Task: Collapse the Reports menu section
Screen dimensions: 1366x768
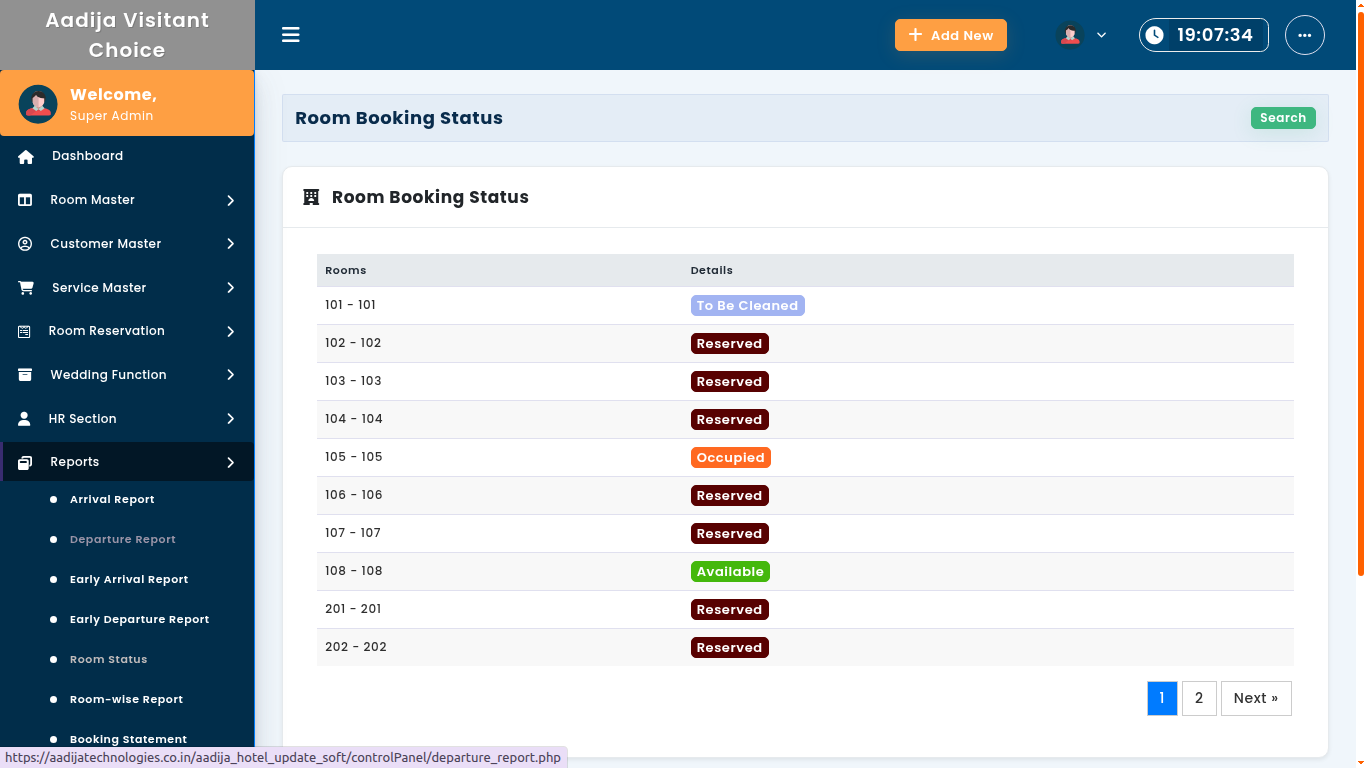Action: click(230, 462)
